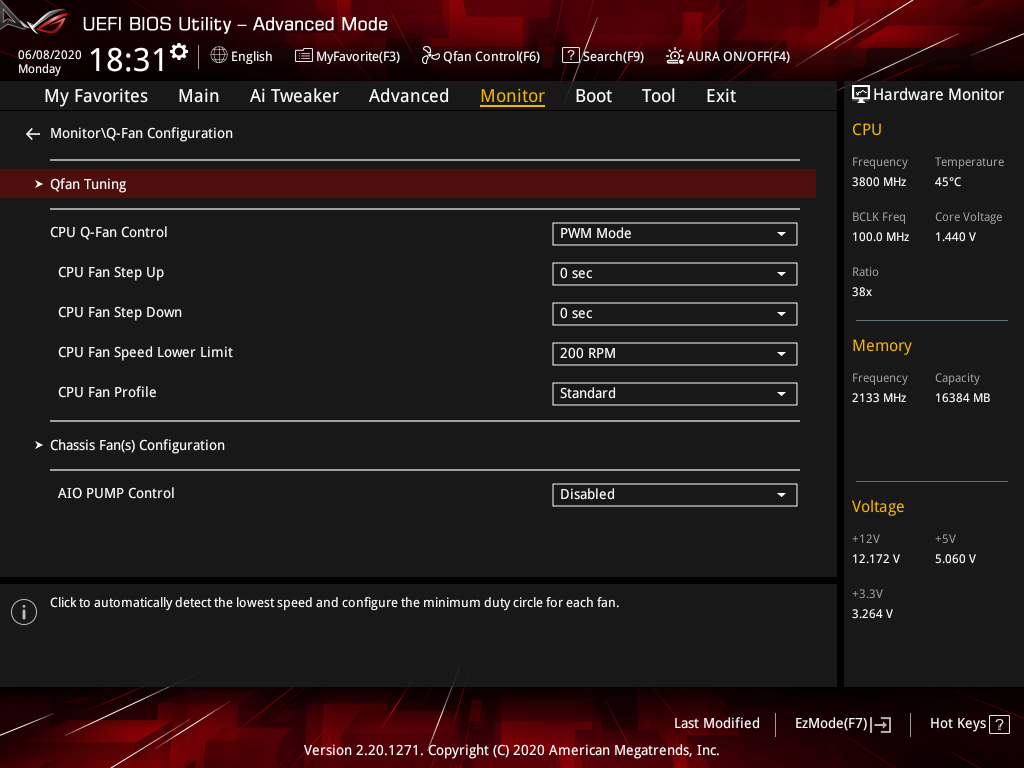Click +5V reading 5.060 V
The height and width of the screenshot is (768, 1024).
pyautogui.click(x=955, y=559)
